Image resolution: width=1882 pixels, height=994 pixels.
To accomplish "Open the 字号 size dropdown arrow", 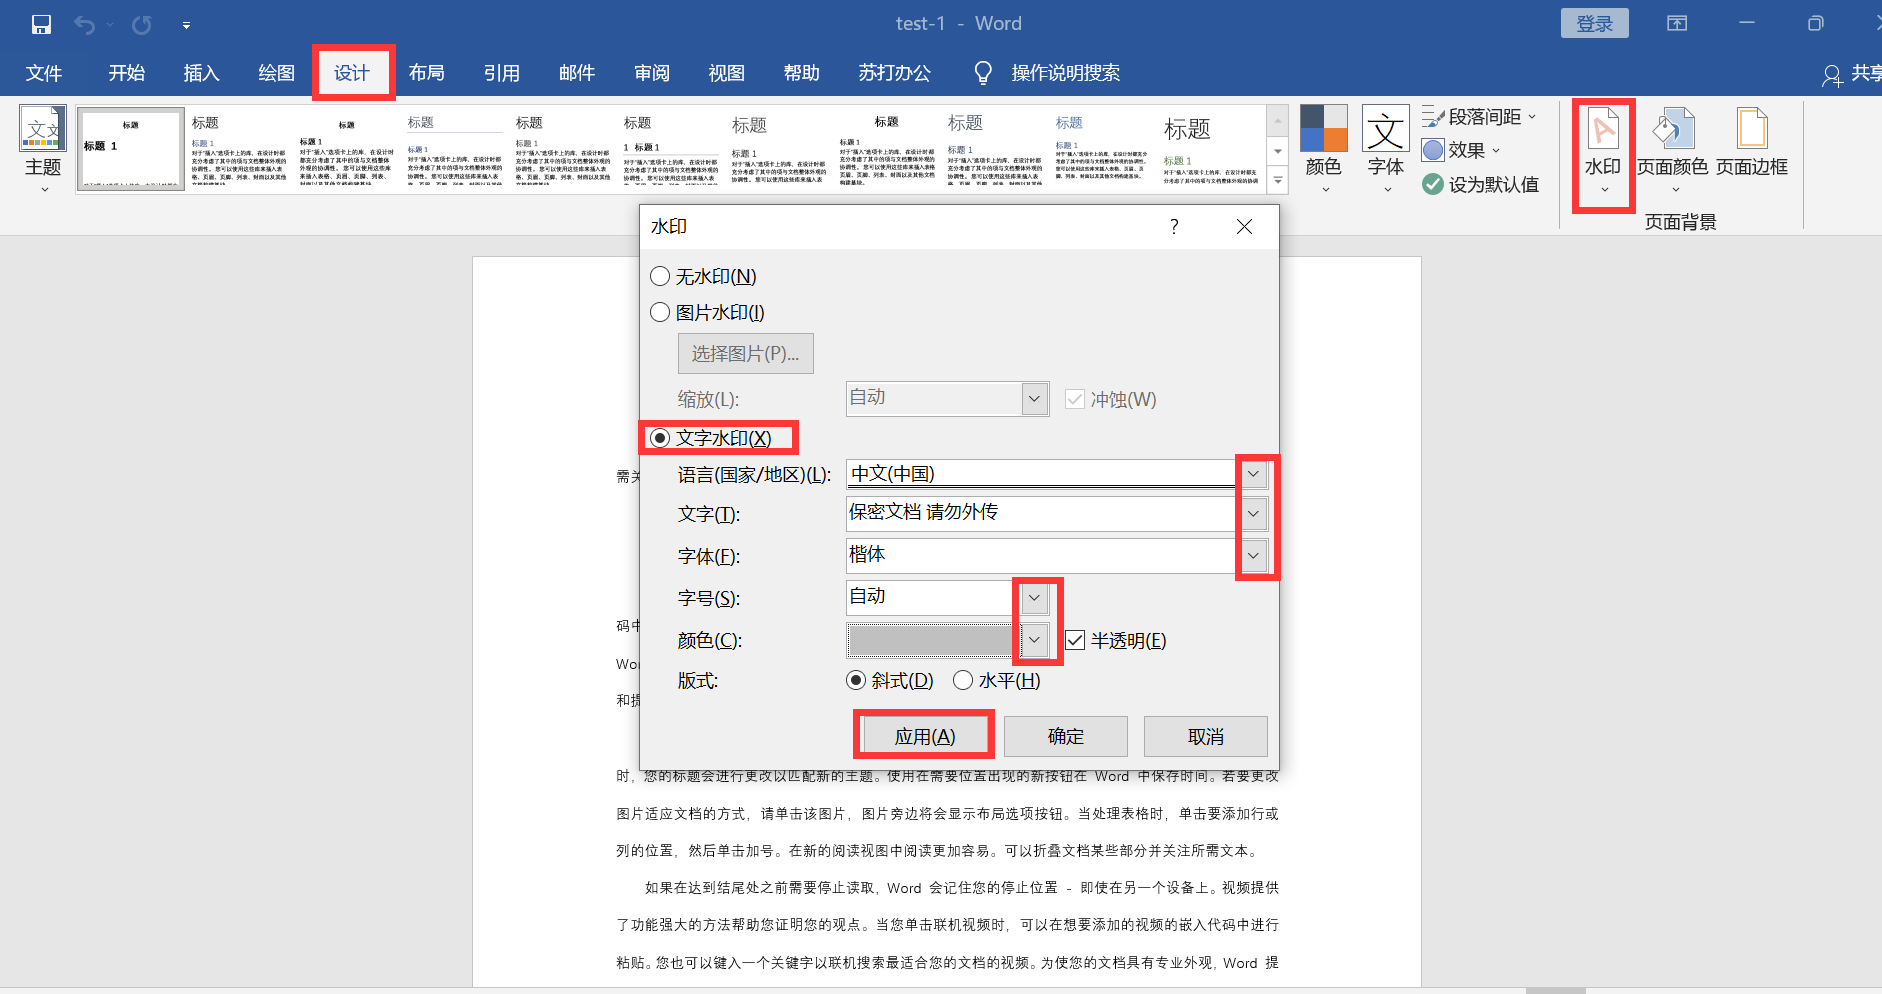I will (1035, 598).
